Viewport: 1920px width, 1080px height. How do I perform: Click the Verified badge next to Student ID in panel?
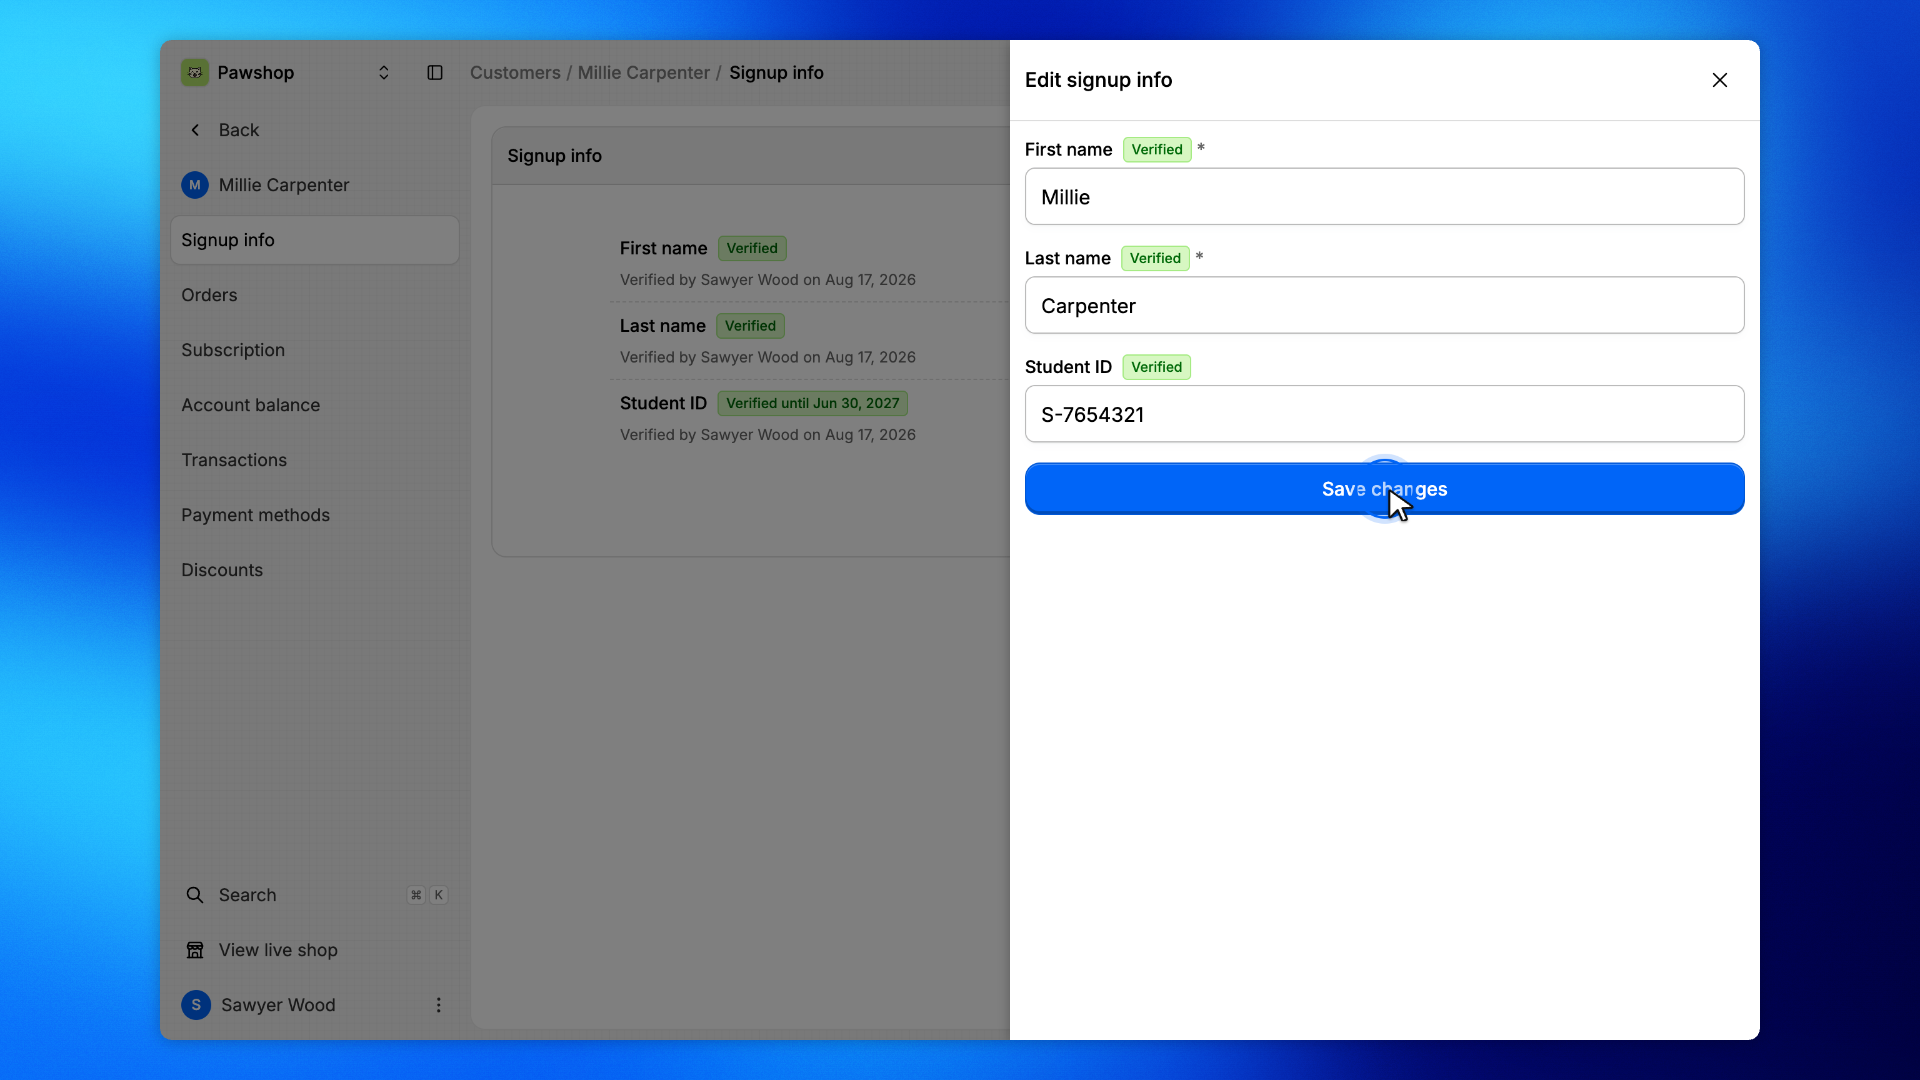(x=1156, y=367)
